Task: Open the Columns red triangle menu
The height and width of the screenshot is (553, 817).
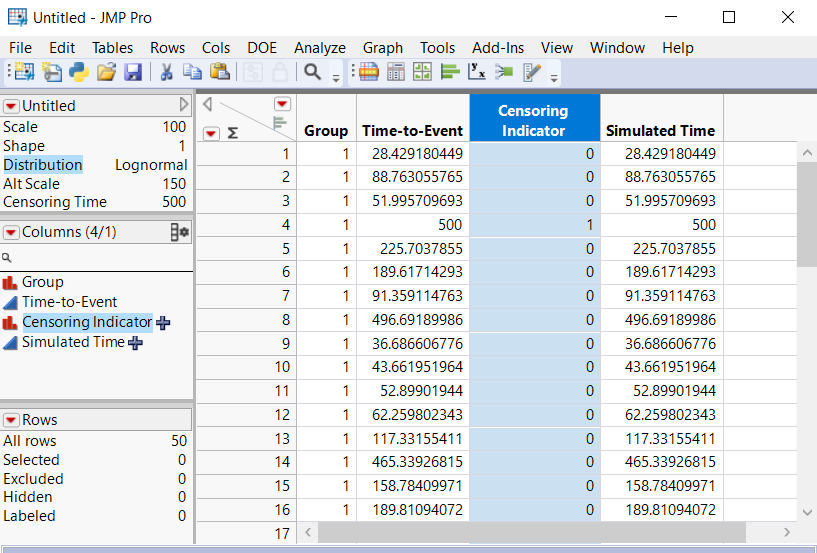Action: coord(11,232)
